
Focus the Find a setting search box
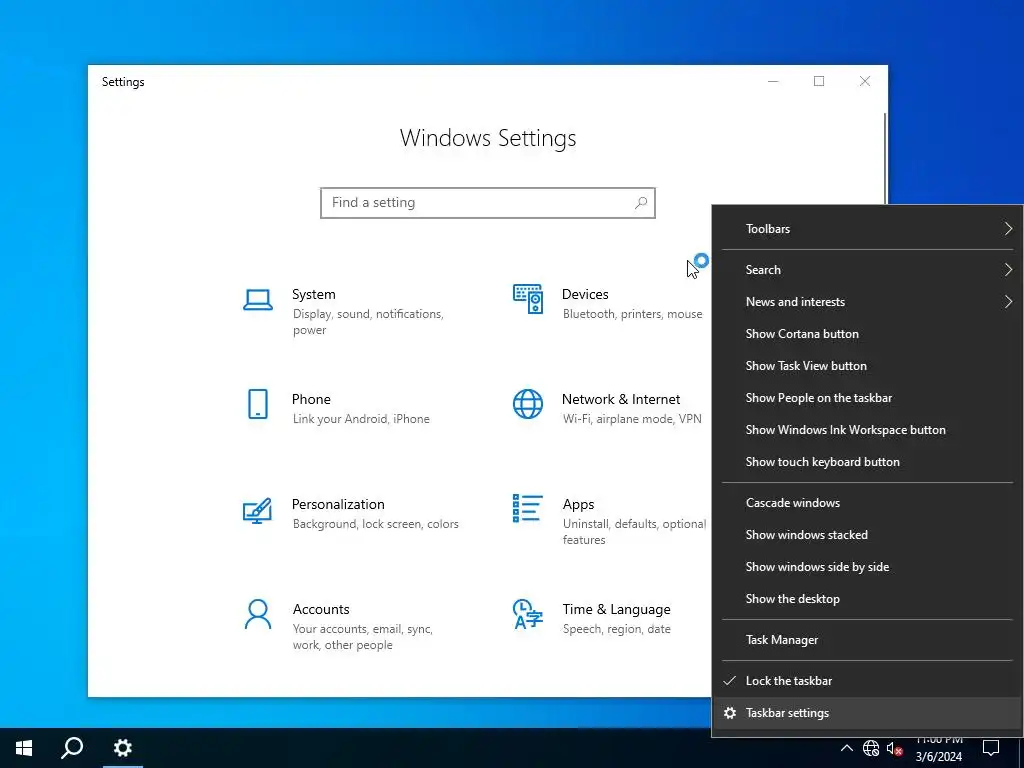(x=488, y=202)
